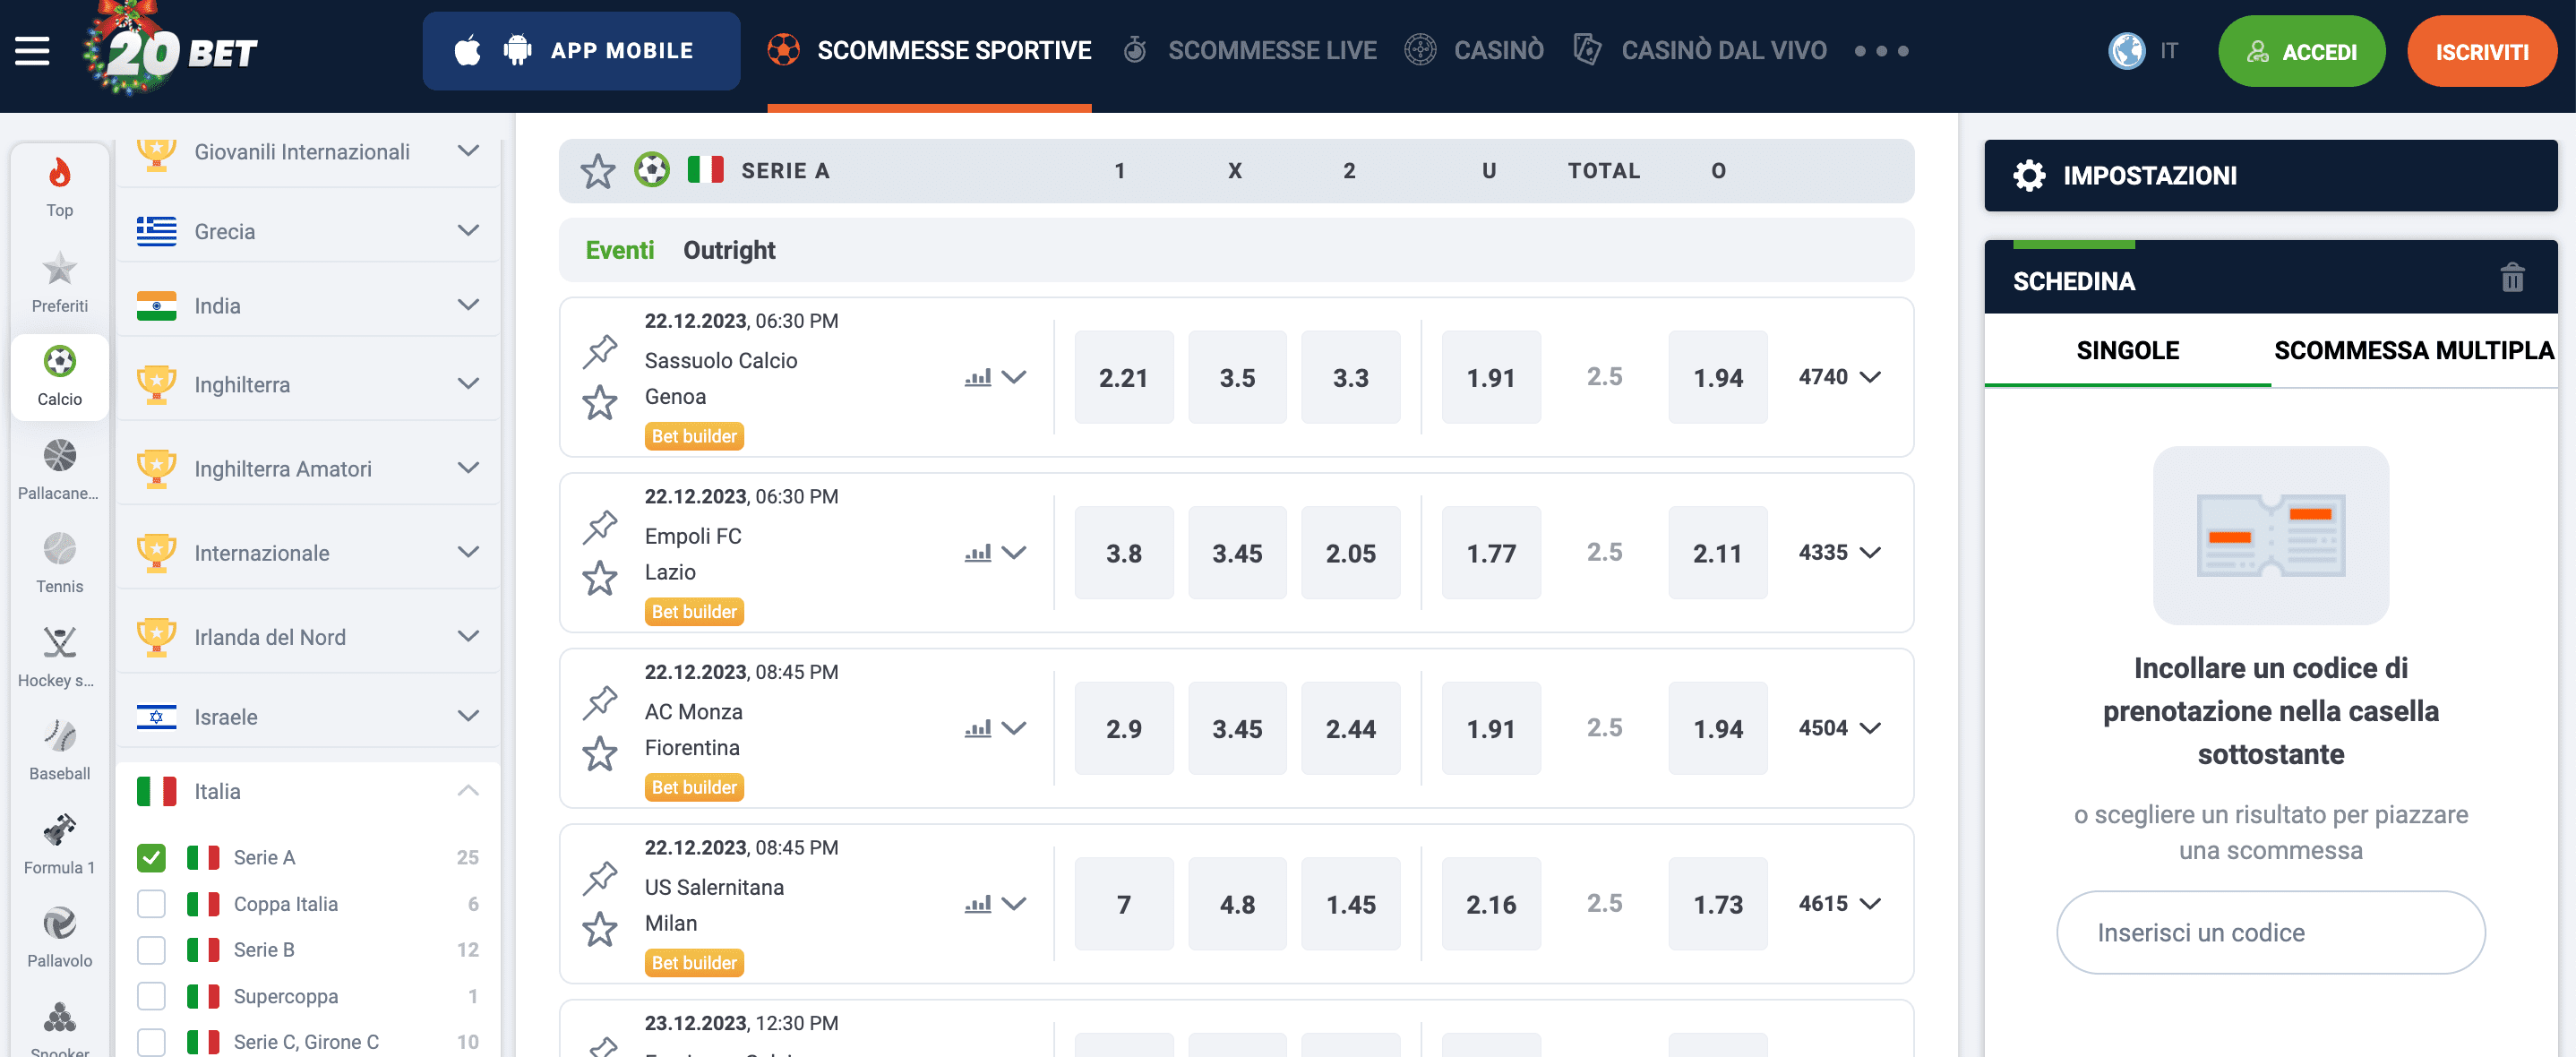Open the Casinò section
This screenshot has width=2576, height=1057.
pyautogui.click(x=1475, y=50)
